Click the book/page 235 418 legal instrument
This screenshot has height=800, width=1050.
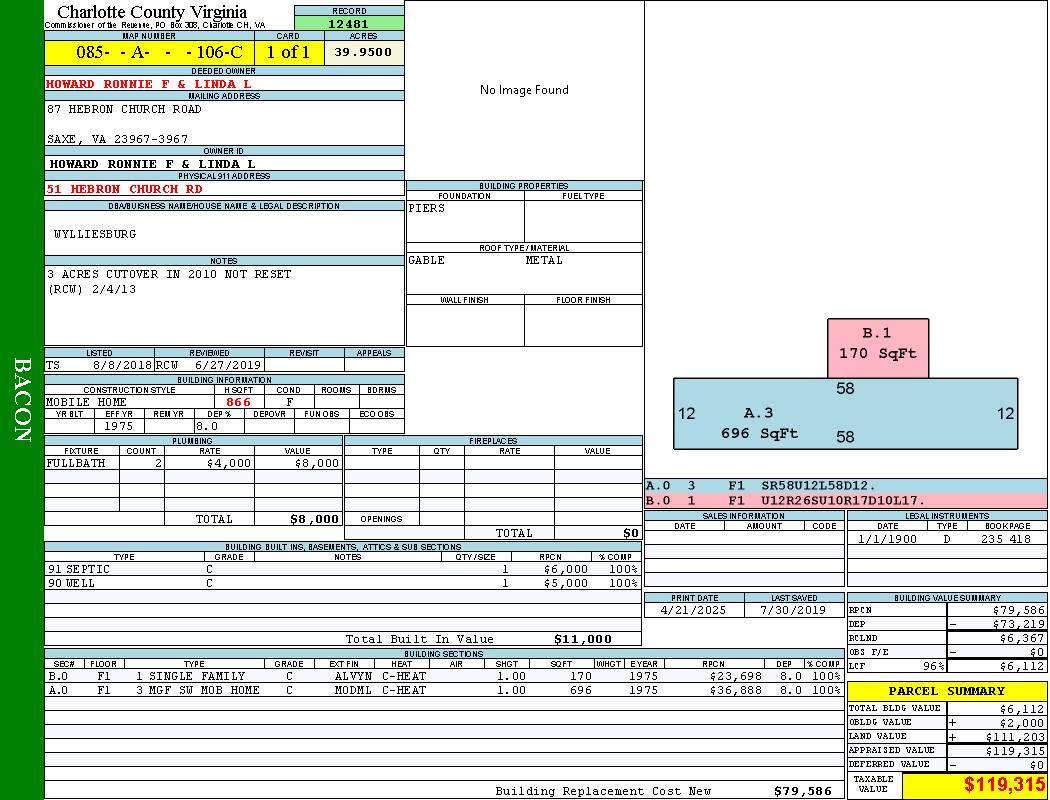pyautogui.click(x=1005, y=539)
